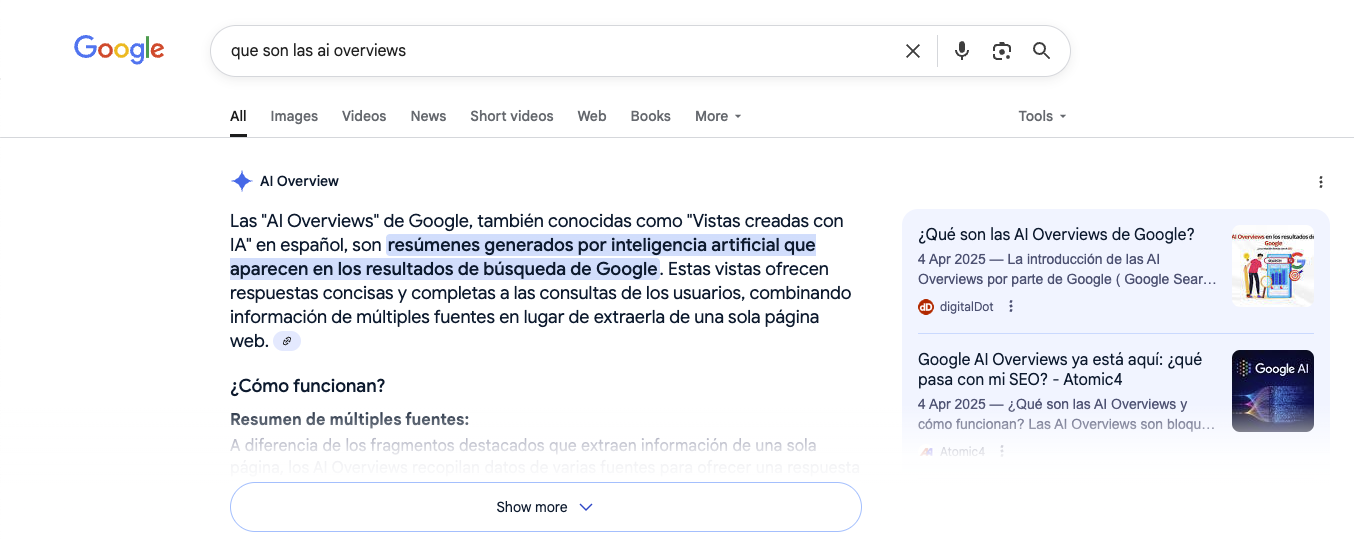The height and width of the screenshot is (541, 1354).
Task: Open '¿Qué son las AI Overviews de Google?' link
Action: click(x=1056, y=235)
